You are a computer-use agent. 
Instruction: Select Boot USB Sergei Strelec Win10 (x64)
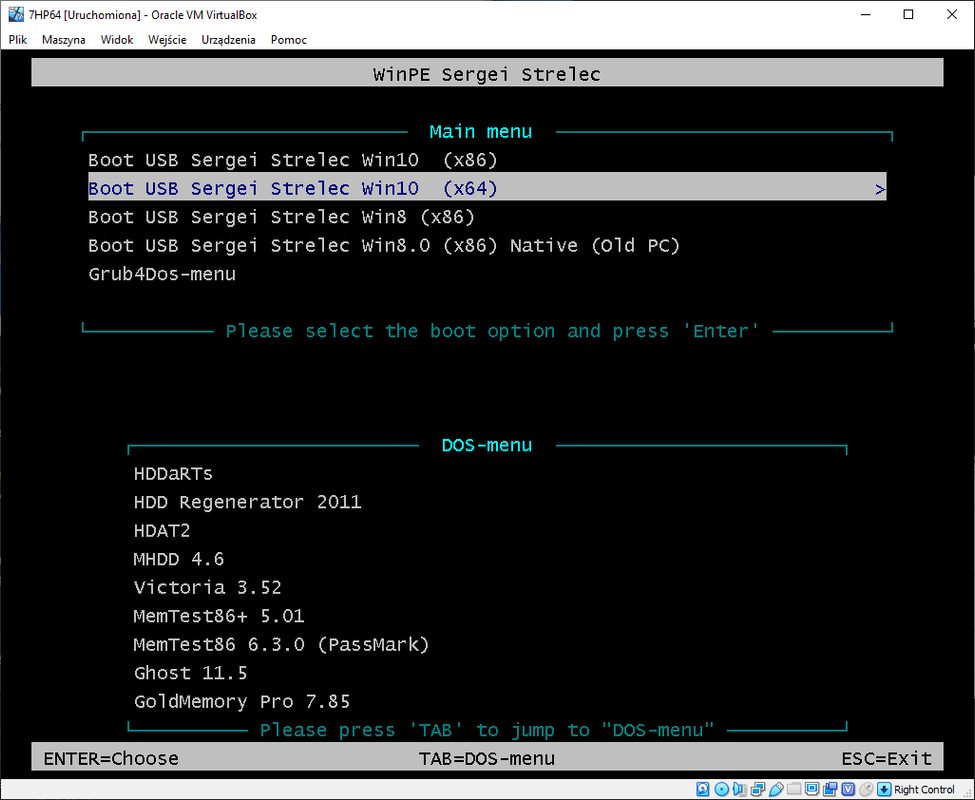[x=487, y=188]
